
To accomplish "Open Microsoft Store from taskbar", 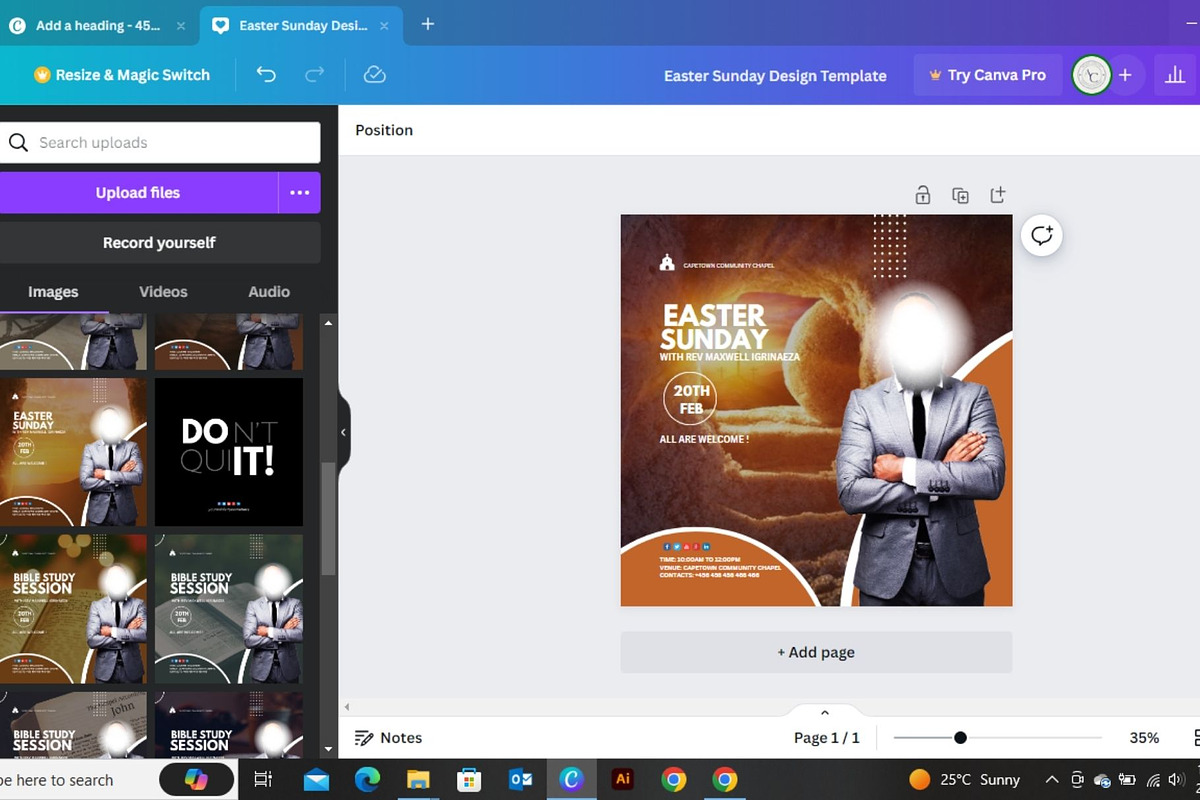I will (469, 780).
